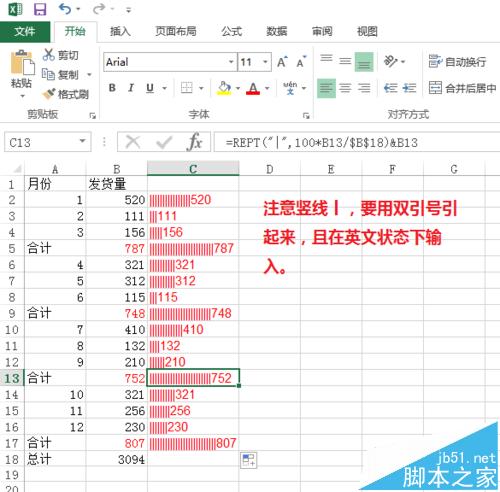The width and height of the screenshot is (500, 492).
Task: Open clipboard (剪贴板) dialog launcher
Action: (x=92, y=116)
